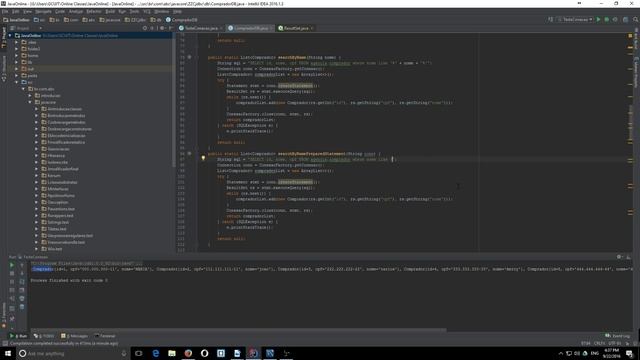The image size is (640, 360).
Task: Use the collapse-all icon in the Project panel
Action: coord(153,28)
